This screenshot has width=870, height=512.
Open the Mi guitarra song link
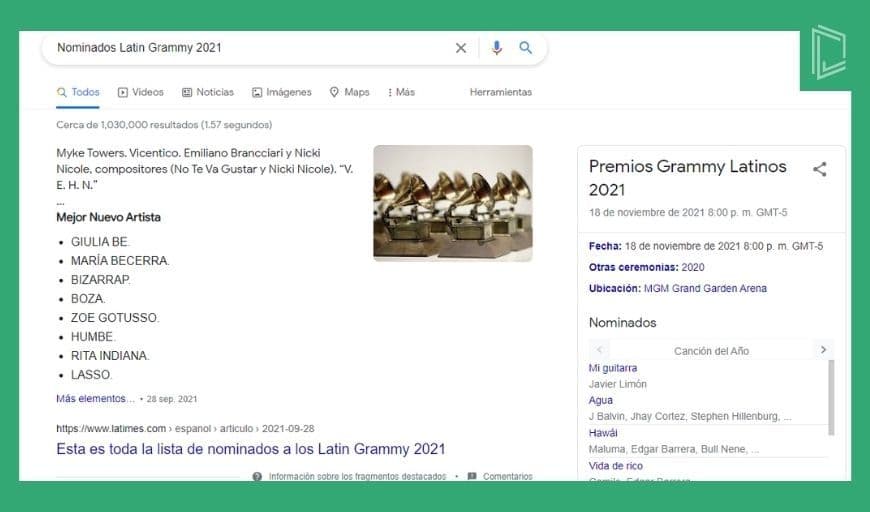tap(613, 368)
